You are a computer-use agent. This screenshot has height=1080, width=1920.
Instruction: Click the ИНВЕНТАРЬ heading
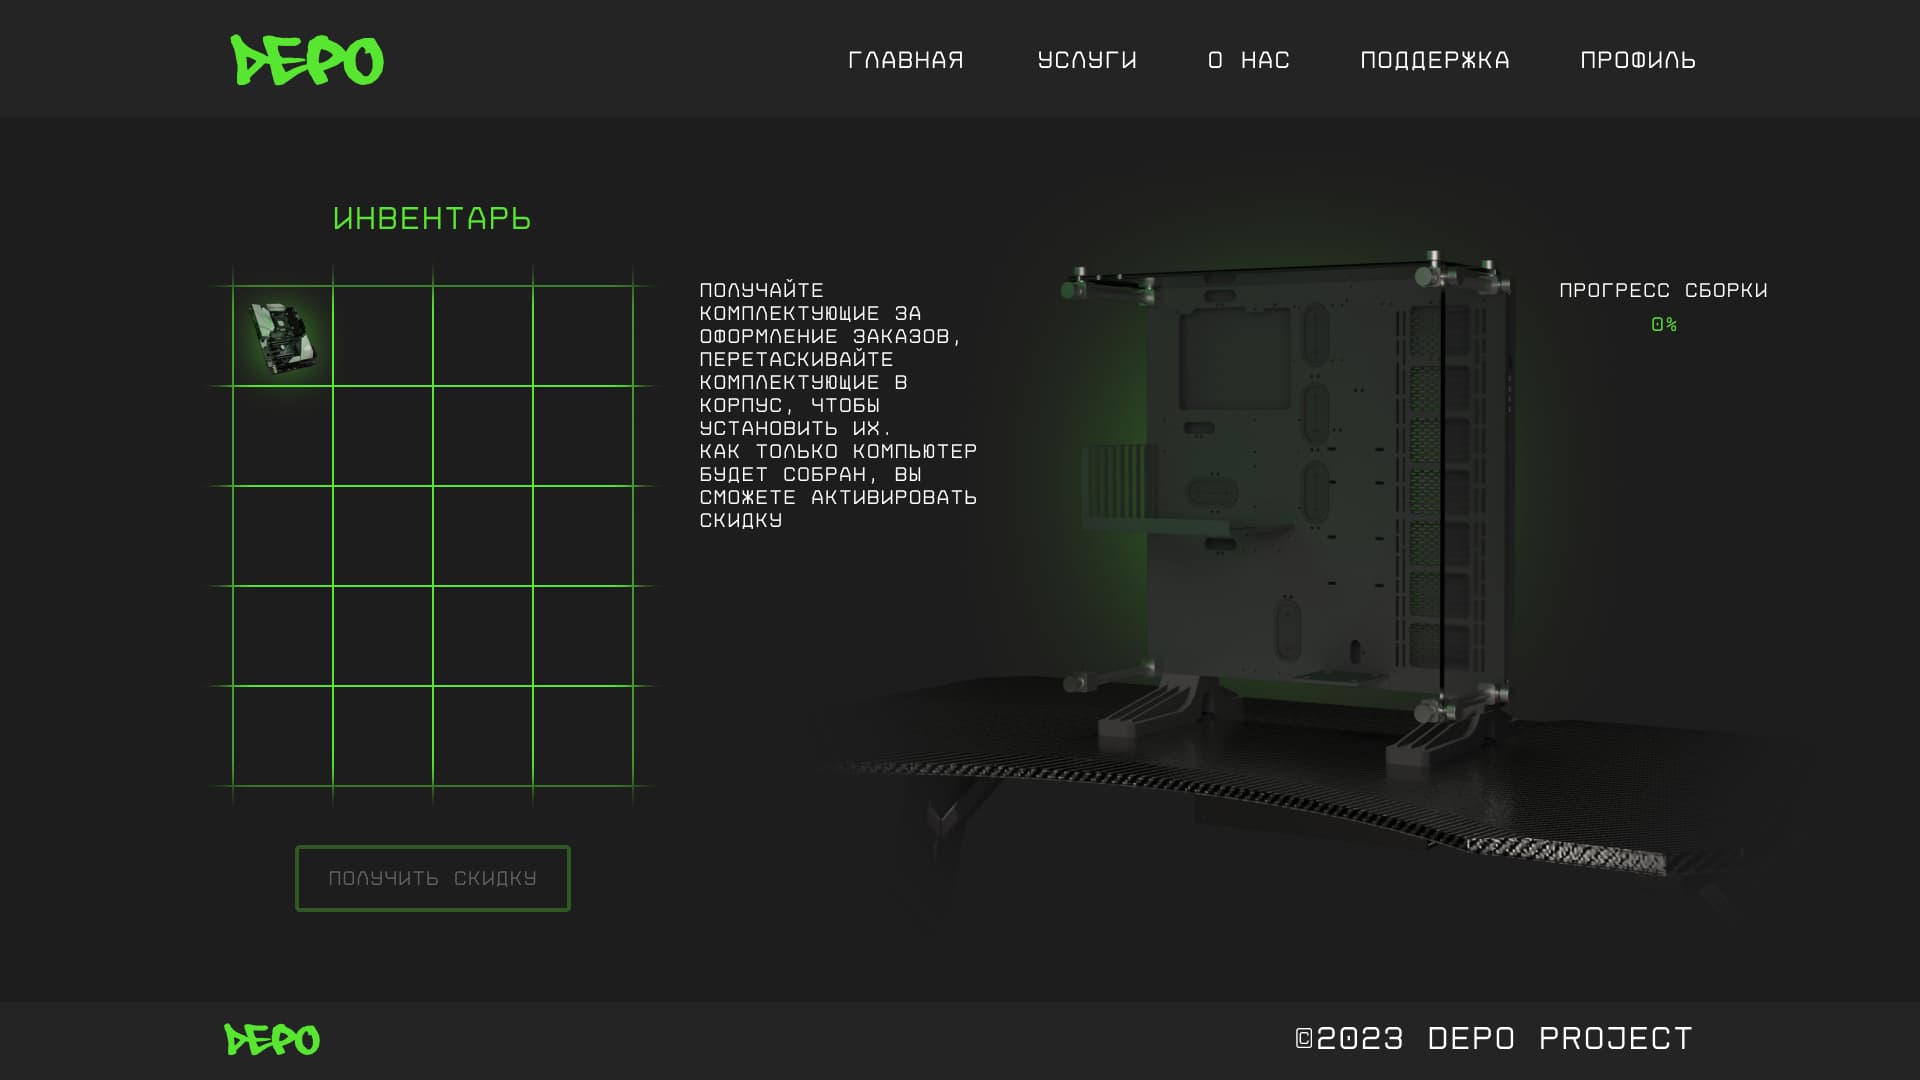tap(432, 218)
